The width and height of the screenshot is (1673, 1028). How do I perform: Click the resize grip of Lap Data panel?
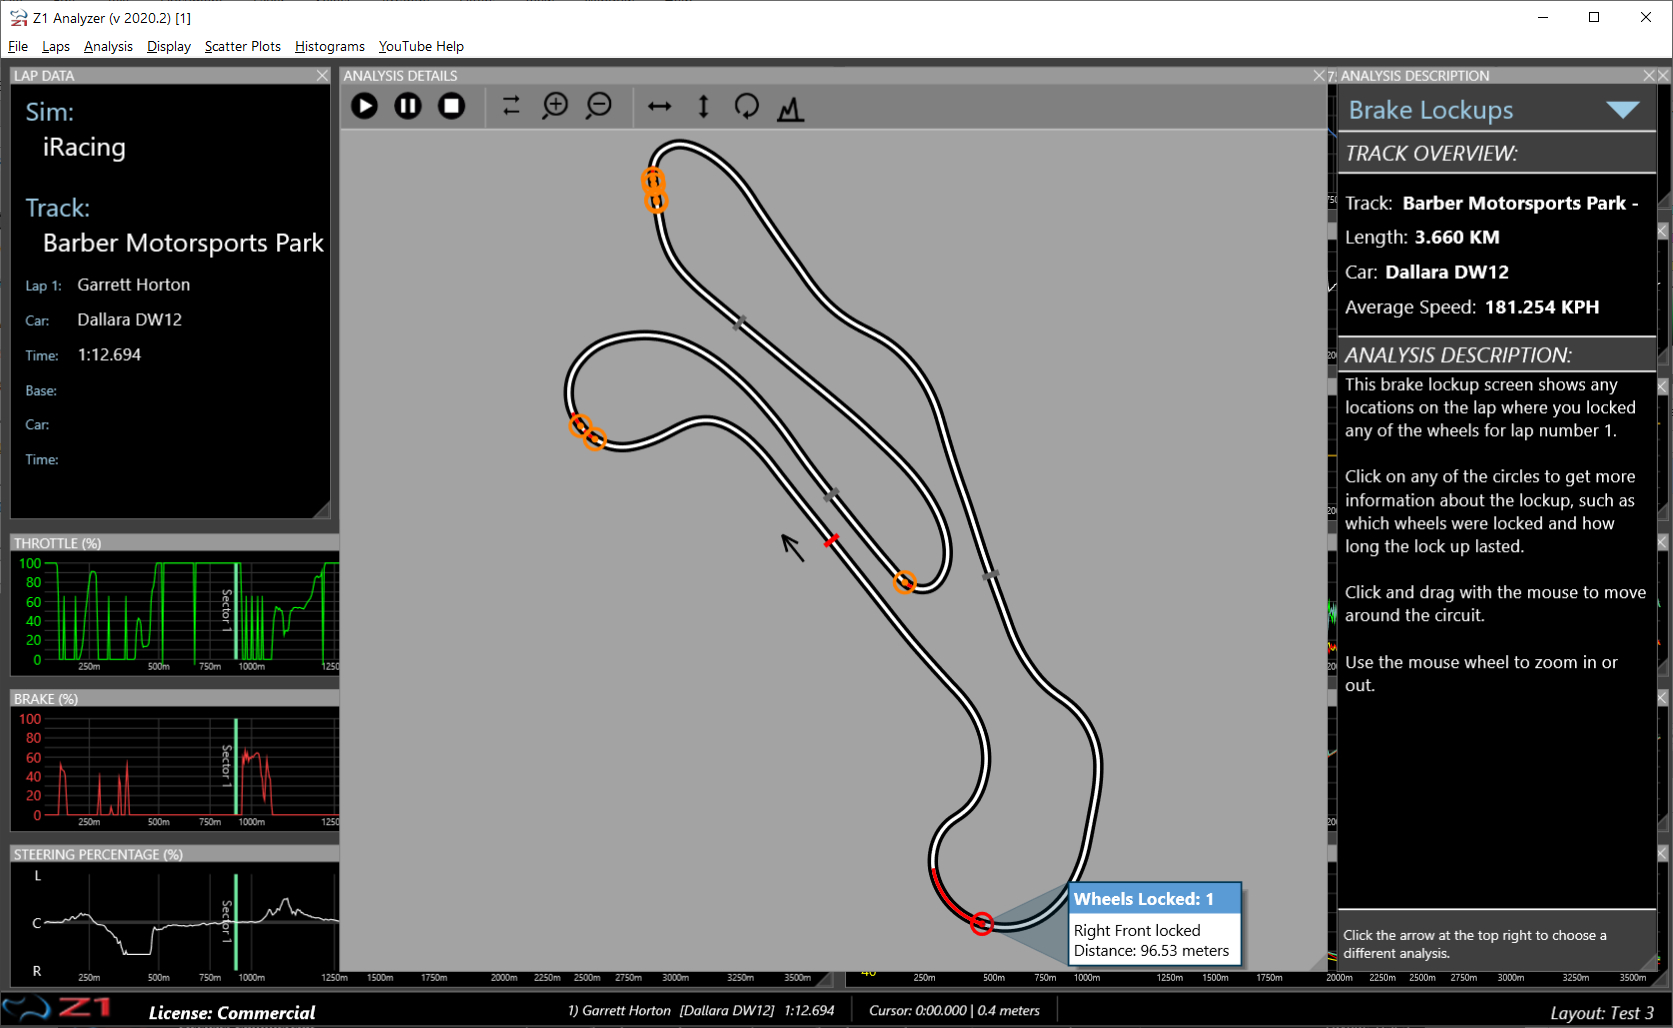[x=322, y=510]
